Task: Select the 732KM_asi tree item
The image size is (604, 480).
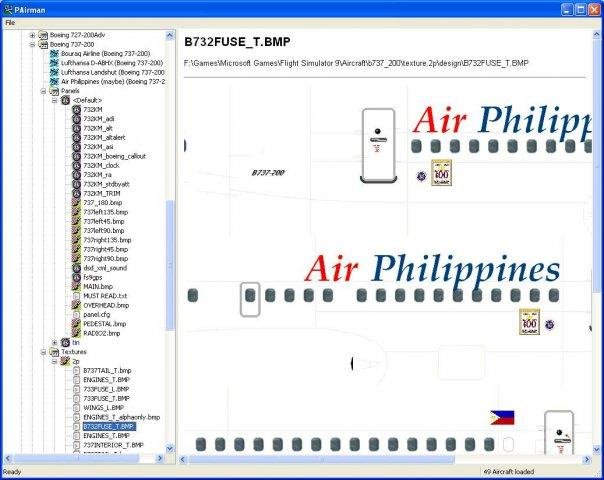Action: pyautogui.click(x=98, y=147)
